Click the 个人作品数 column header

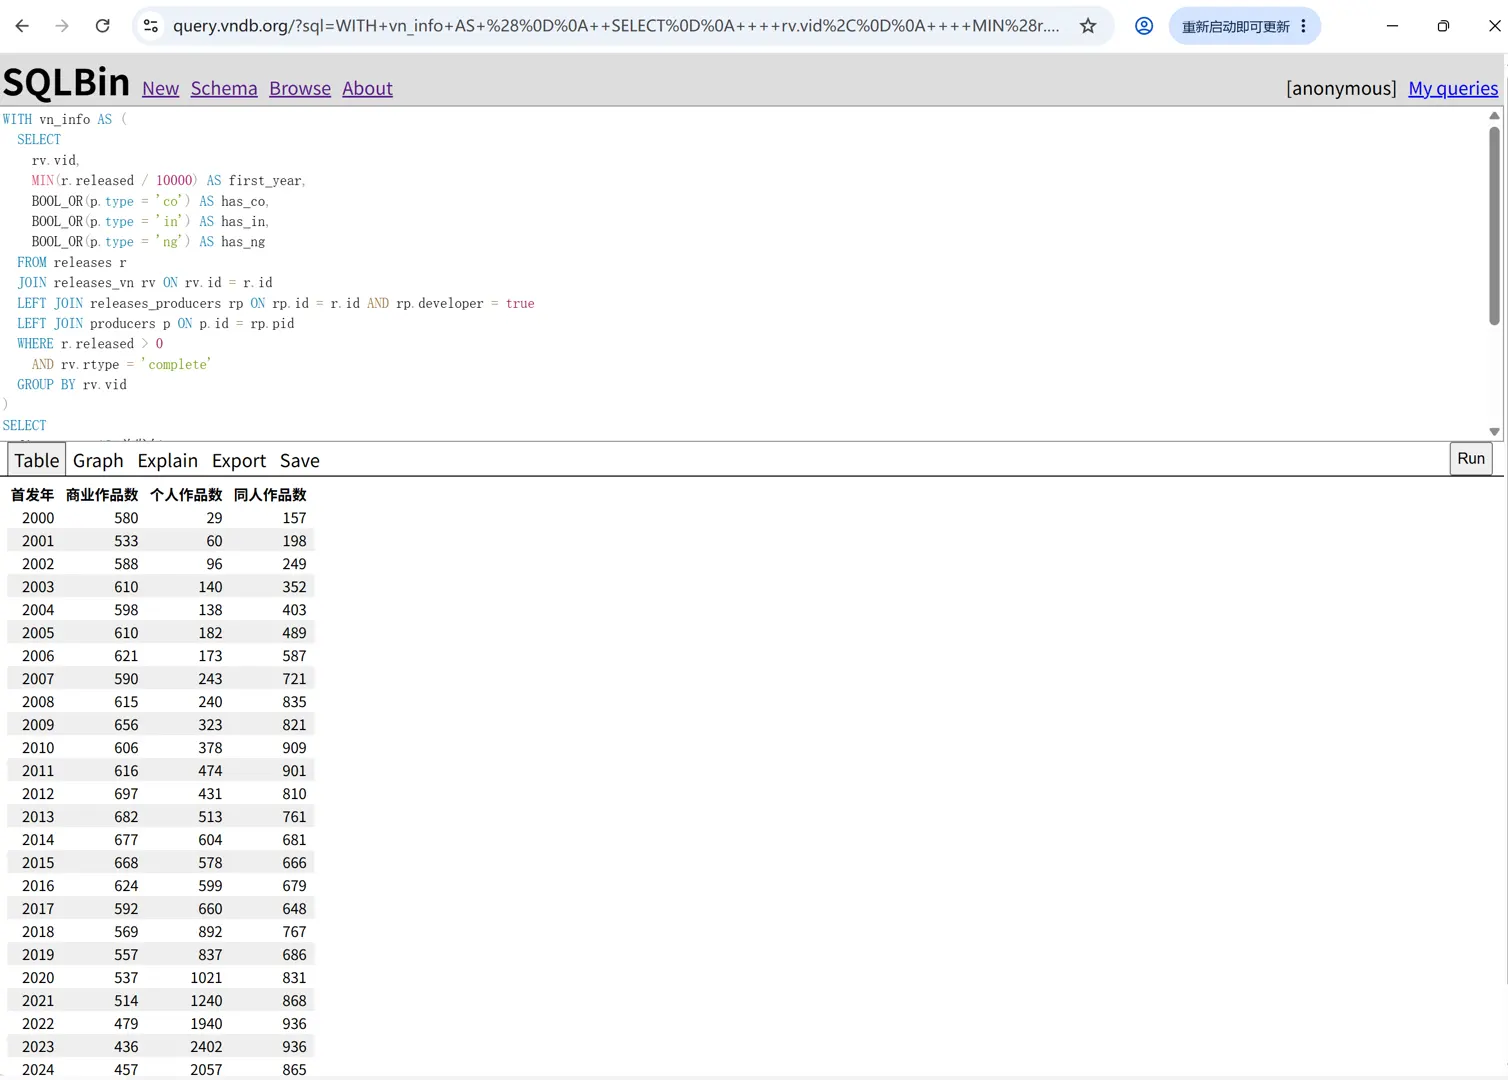(186, 495)
